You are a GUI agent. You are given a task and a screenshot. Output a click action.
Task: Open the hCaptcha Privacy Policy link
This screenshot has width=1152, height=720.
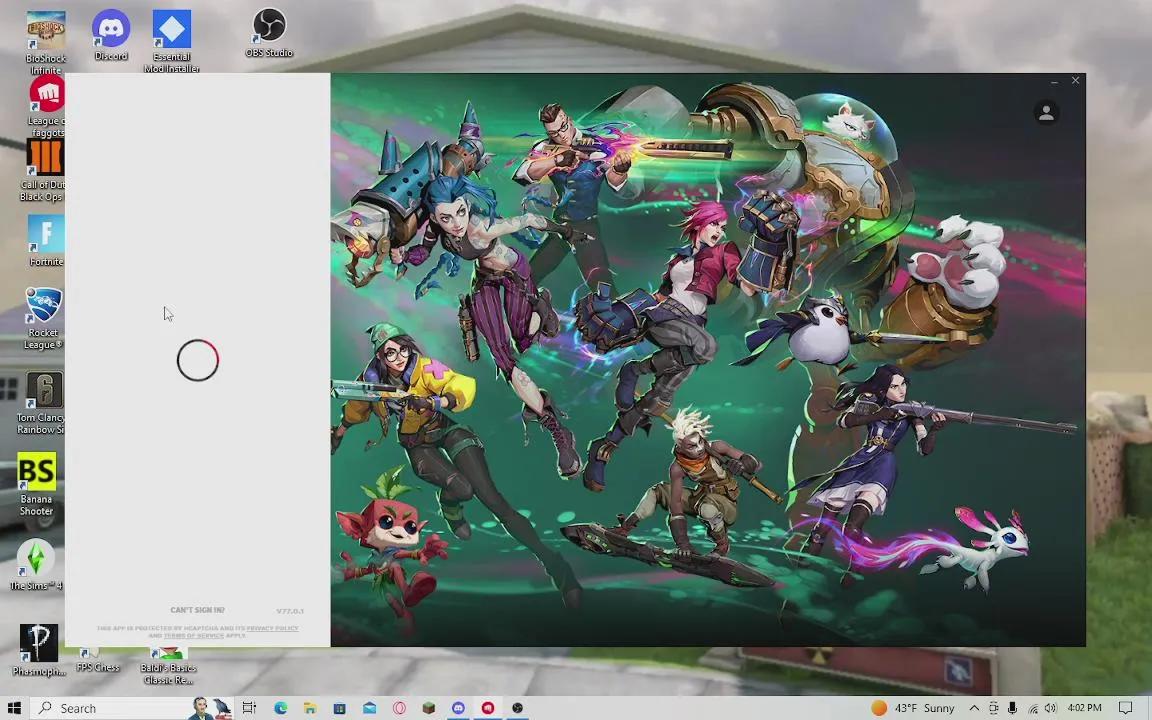pyautogui.click(x=272, y=628)
